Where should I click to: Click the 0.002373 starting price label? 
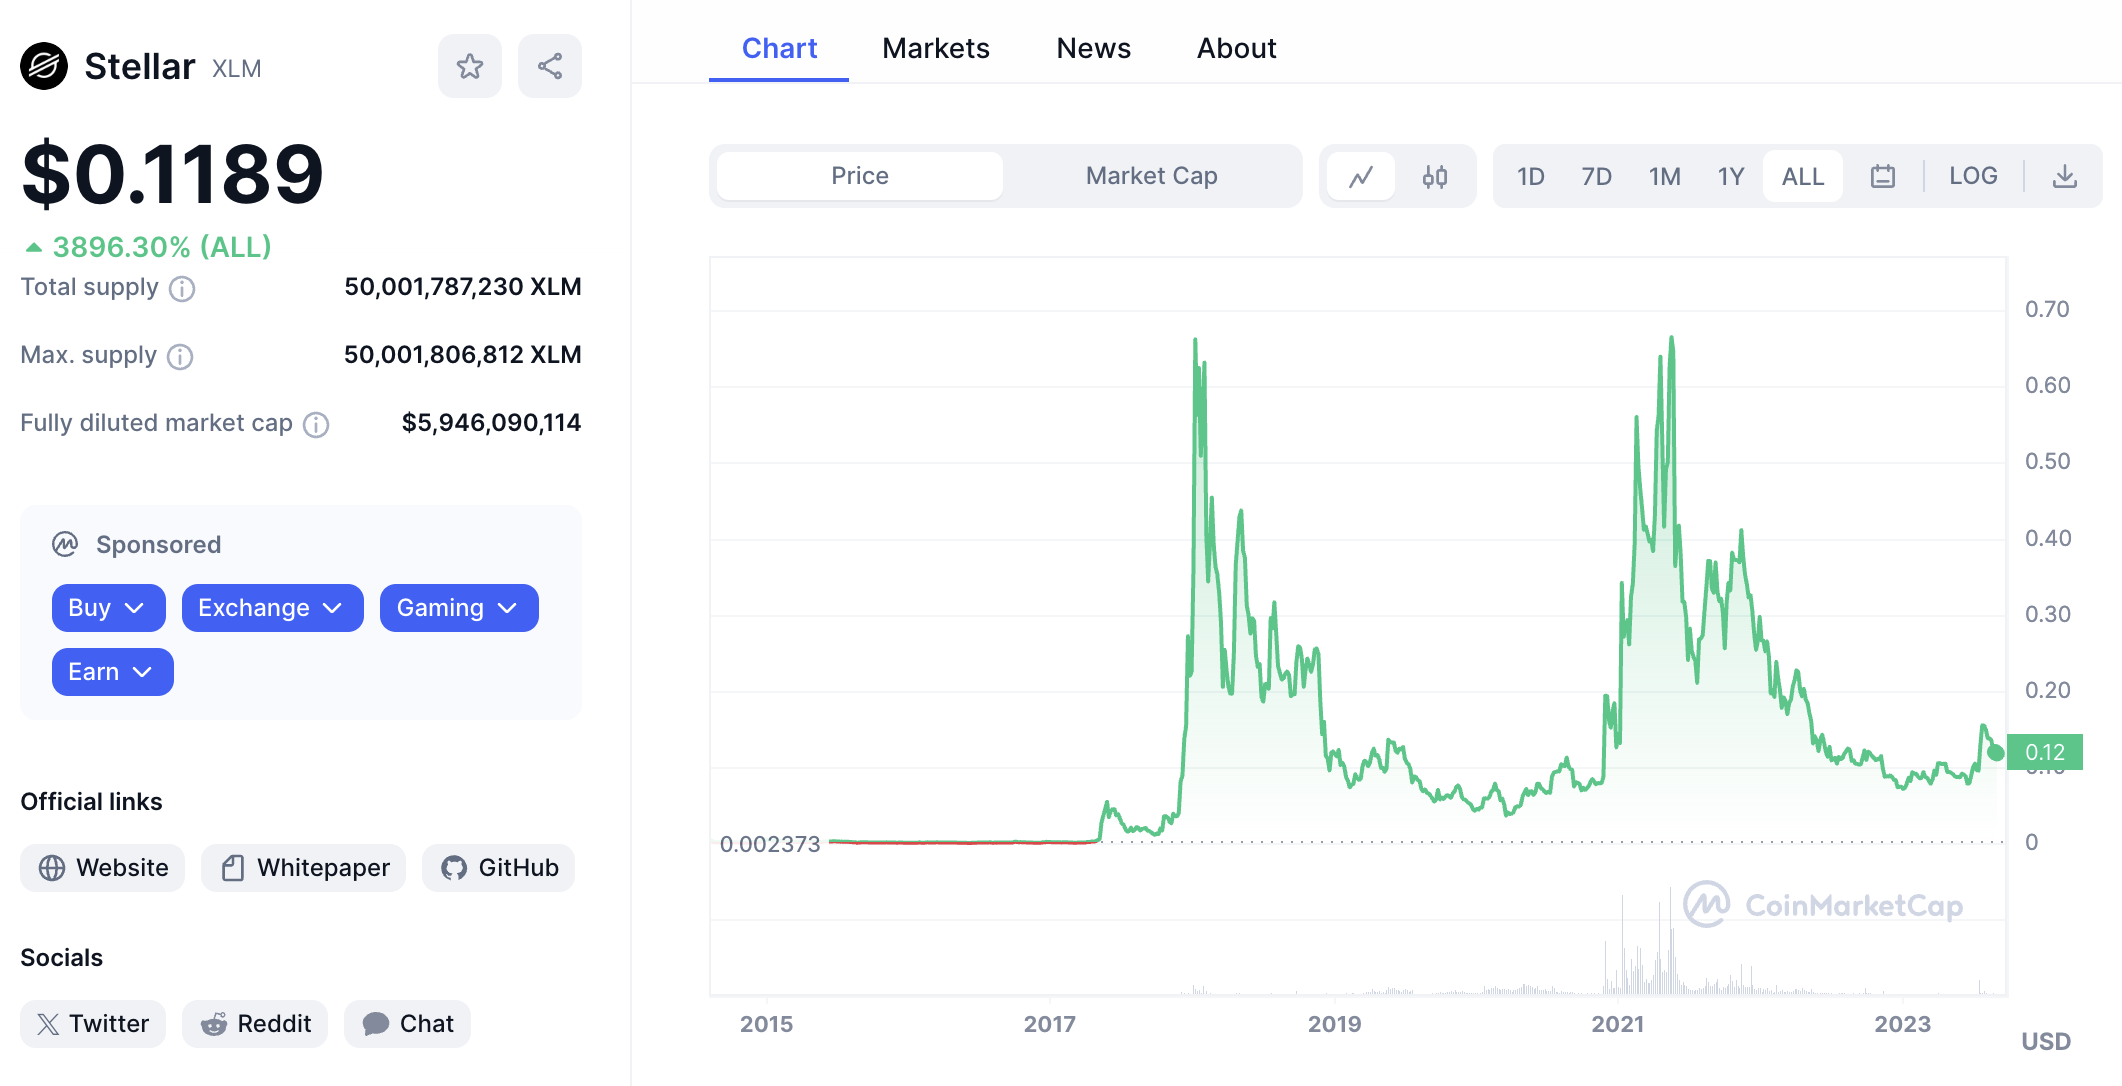point(770,844)
